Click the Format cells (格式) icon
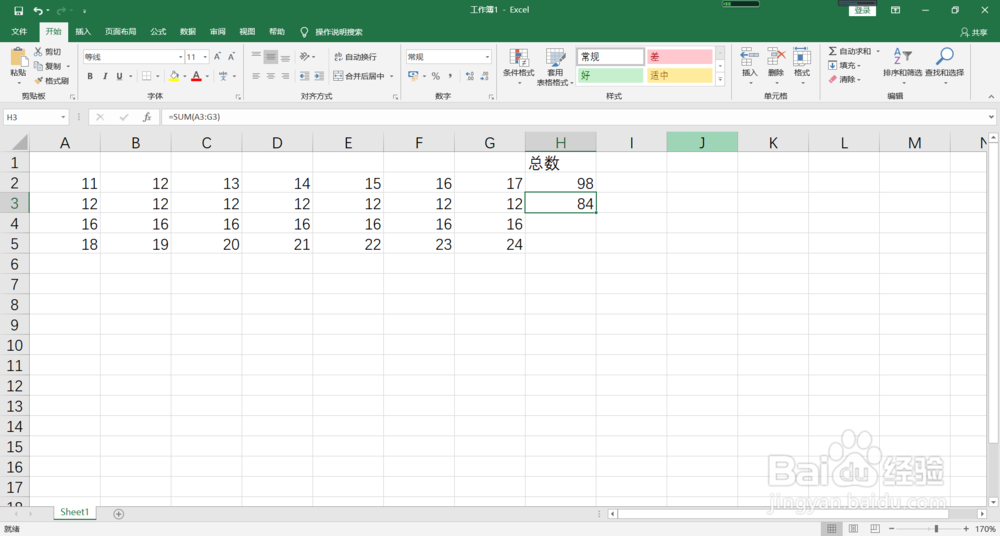This screenshot has height=536, width=1000. tap(802, 57)
